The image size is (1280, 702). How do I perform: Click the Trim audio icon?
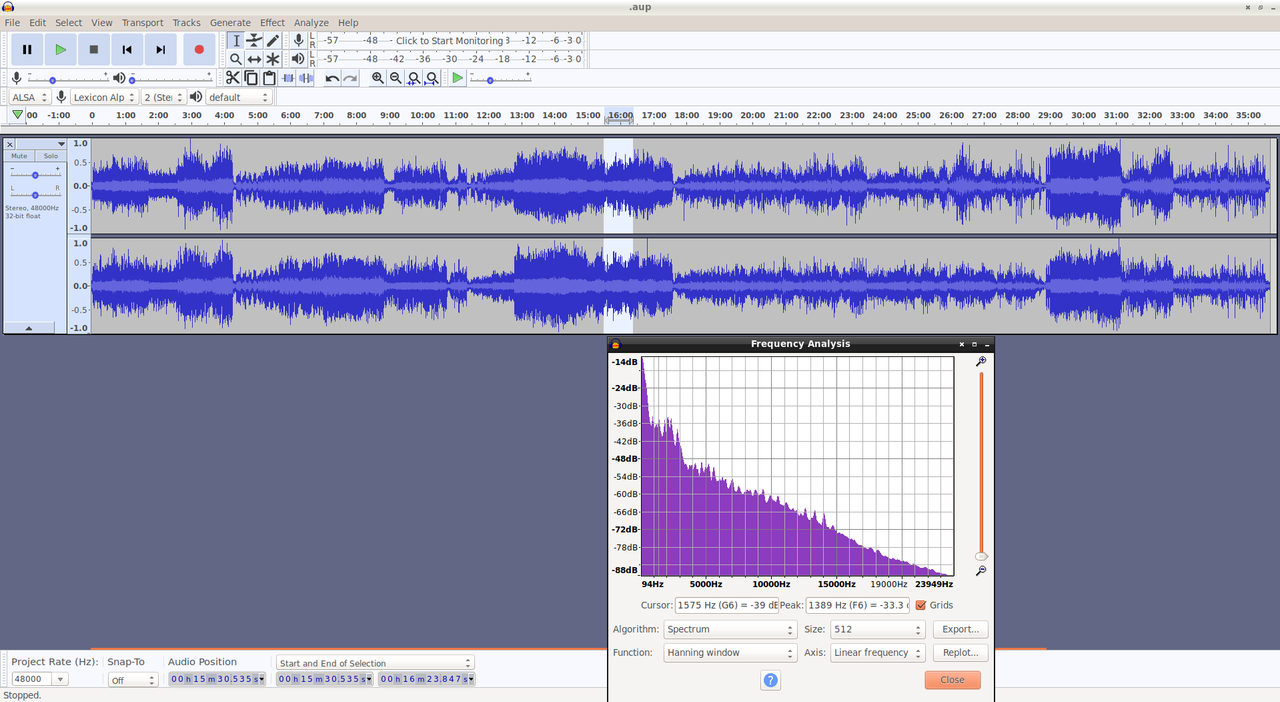[289, 78]
